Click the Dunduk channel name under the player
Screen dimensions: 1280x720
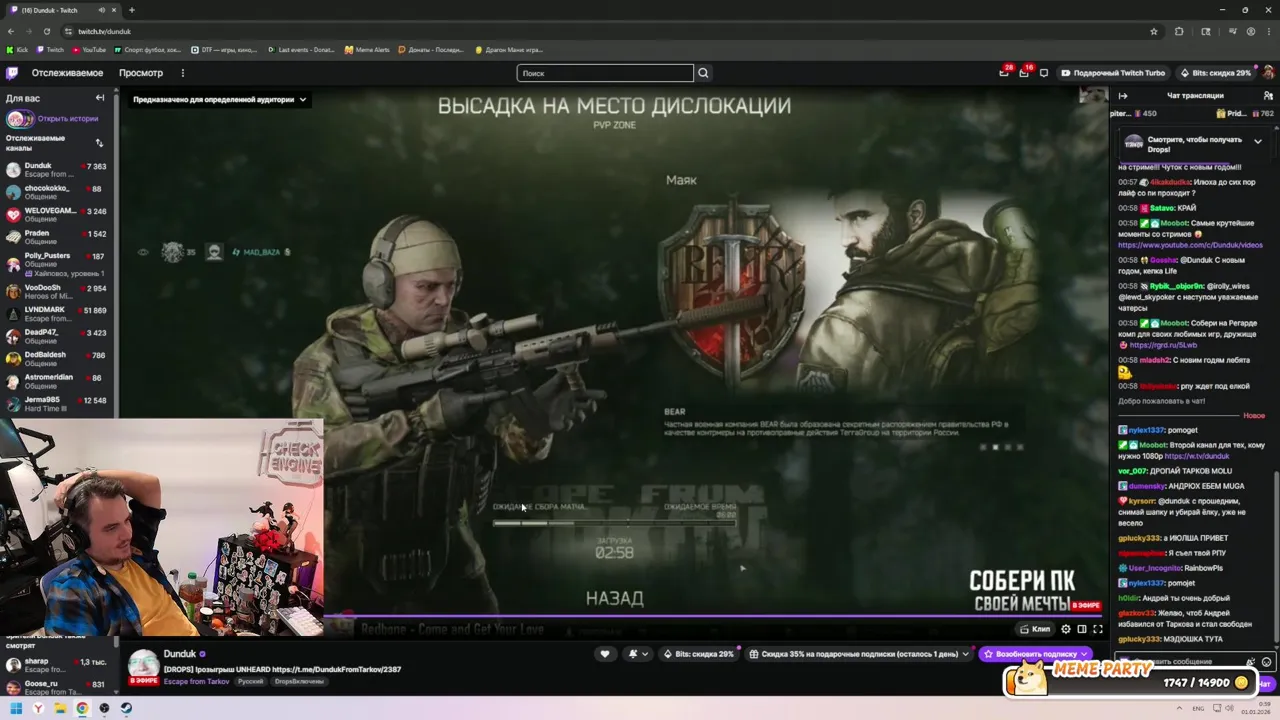point(180,654)
